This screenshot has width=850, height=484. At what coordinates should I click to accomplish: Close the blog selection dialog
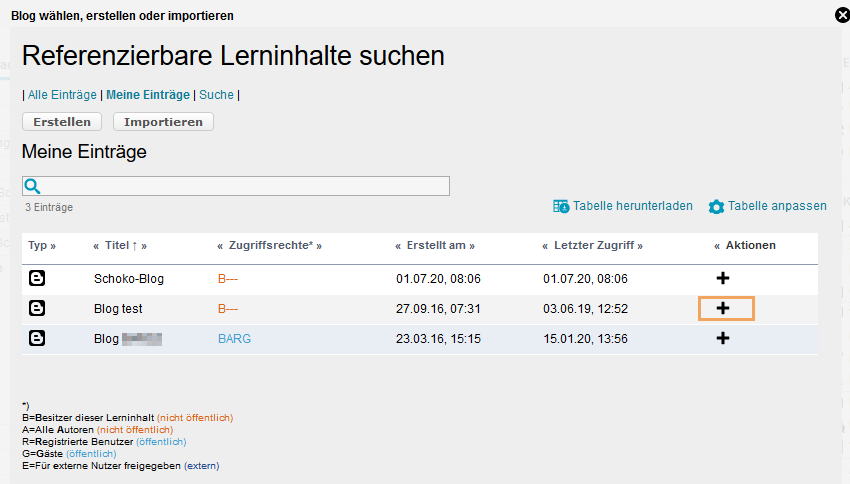(x=842, y=15)
